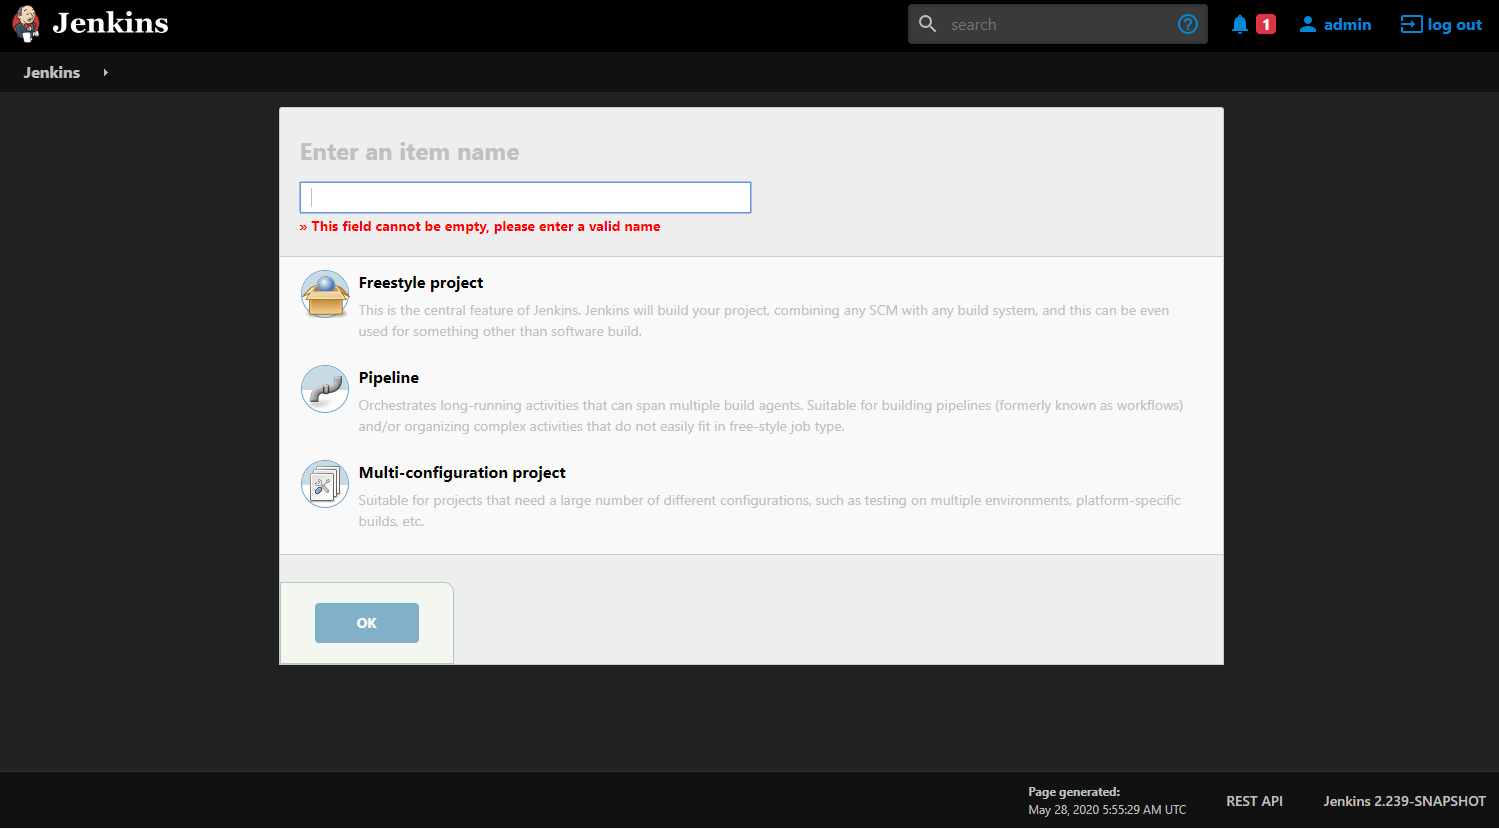This screenshot has width=1499, height=829.
Task: Open the admin user profile link
Action: 1347,24
